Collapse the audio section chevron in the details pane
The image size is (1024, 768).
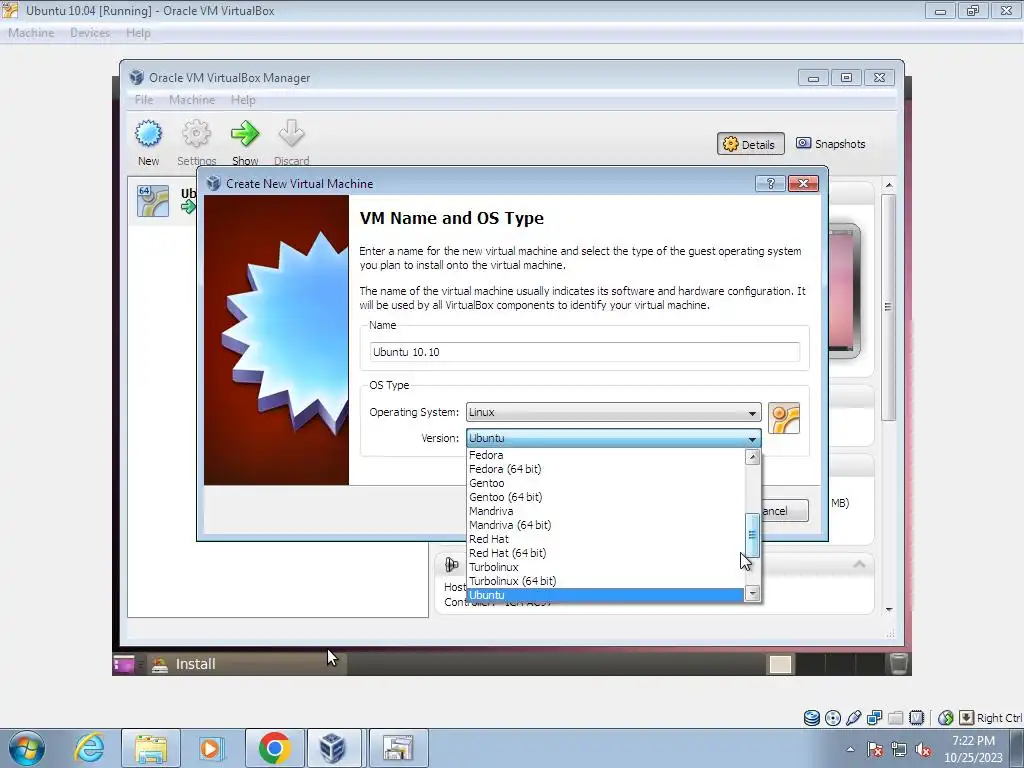(x=859, y=564)
